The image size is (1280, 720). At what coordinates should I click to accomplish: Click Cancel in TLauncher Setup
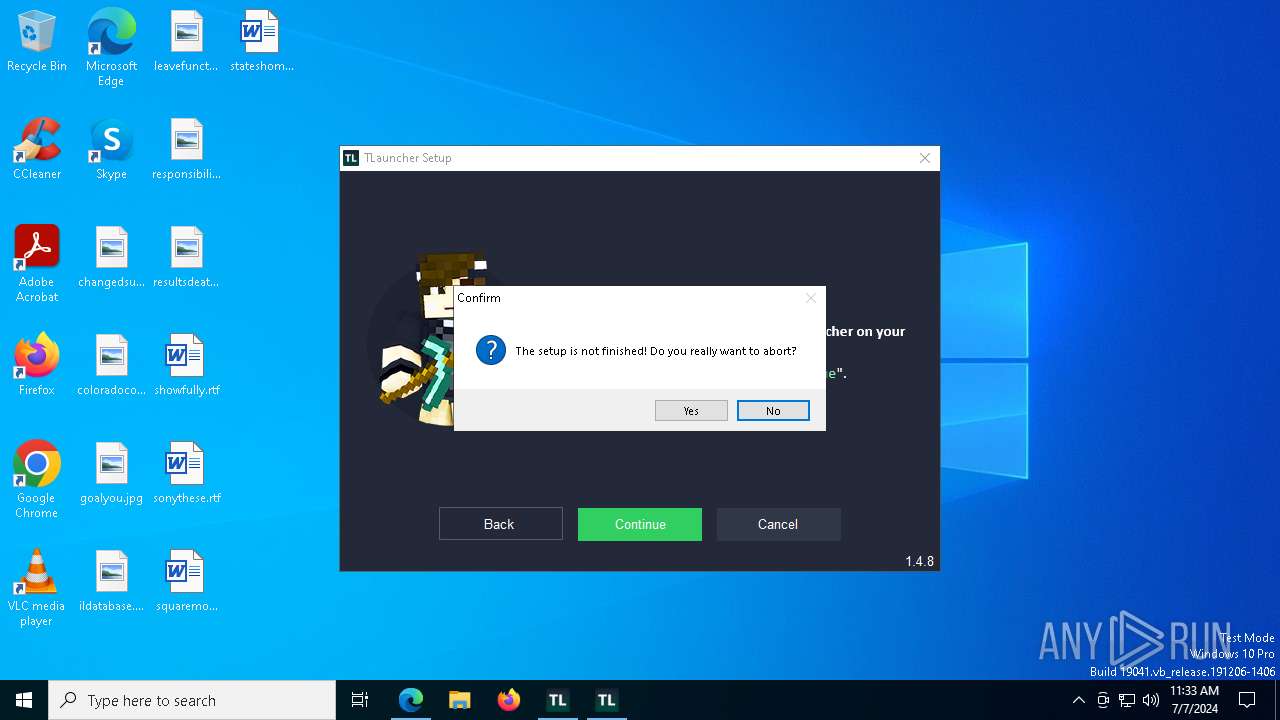click(778, 524)
